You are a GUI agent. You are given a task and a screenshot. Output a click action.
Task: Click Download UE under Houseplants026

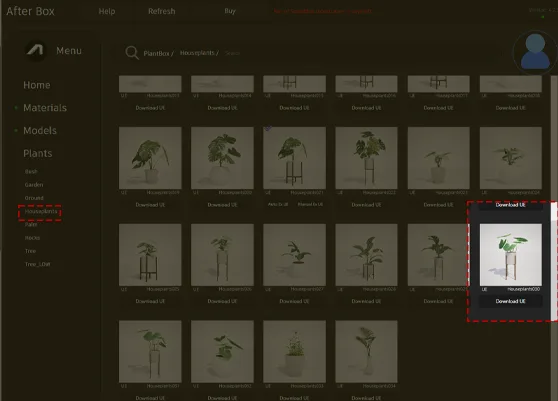(222, 301)
